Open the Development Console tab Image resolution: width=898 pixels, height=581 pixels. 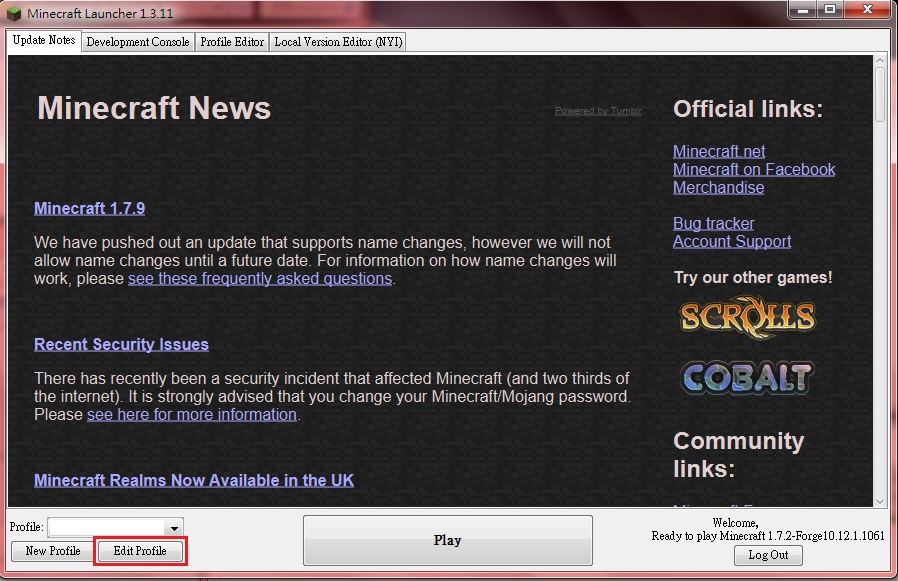[x=138, y=42]
